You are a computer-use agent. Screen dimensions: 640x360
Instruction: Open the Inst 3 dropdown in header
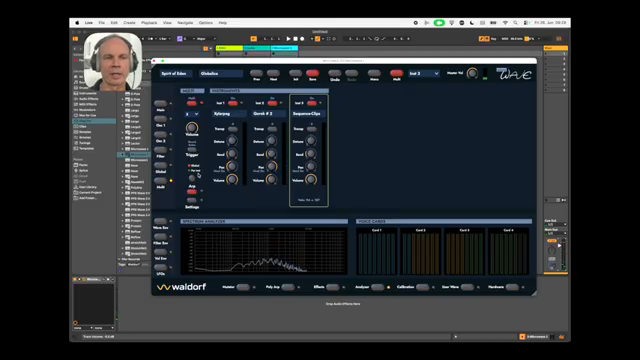[423, 73]
